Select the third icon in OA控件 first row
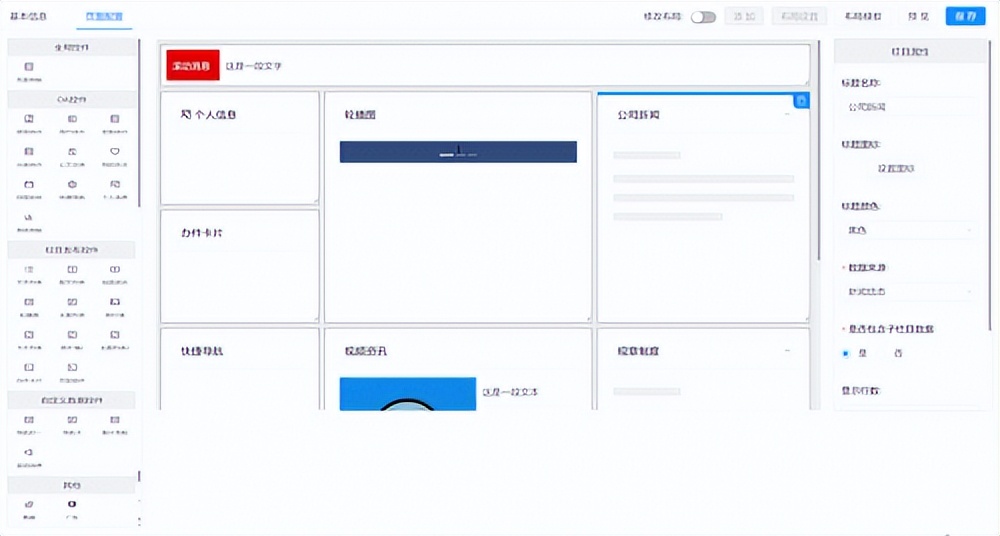1000x536 pixels. click(x=115, y=119)
